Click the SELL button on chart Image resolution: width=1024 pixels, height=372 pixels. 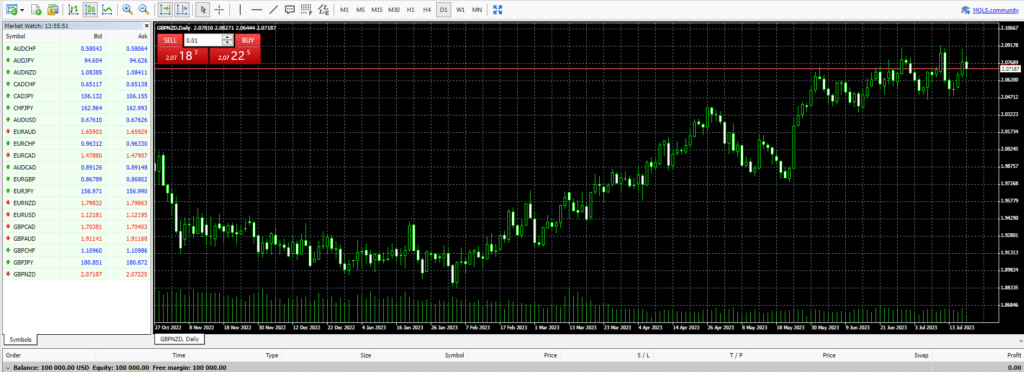[x=170, y=40]
